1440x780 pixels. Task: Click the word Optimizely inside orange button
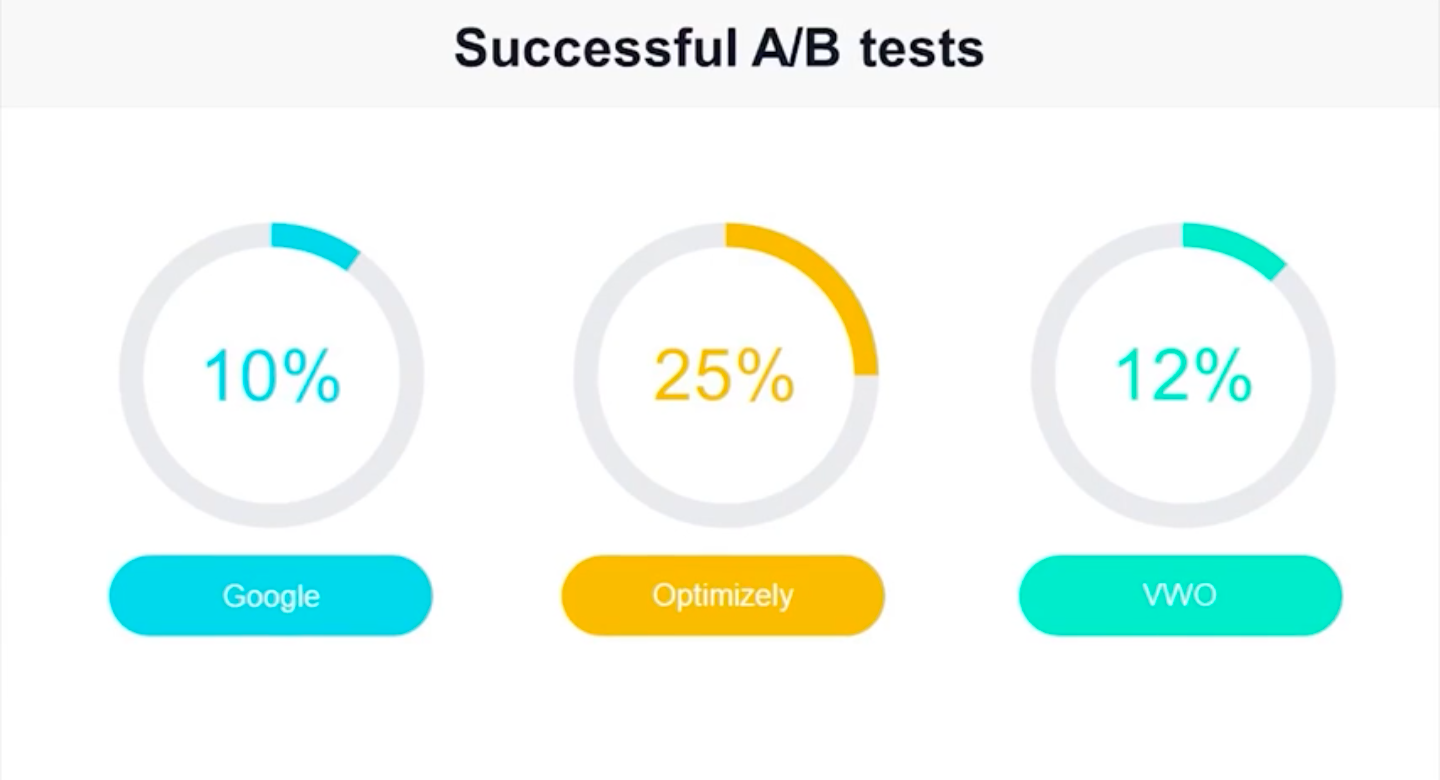click(x=723, y=596)
